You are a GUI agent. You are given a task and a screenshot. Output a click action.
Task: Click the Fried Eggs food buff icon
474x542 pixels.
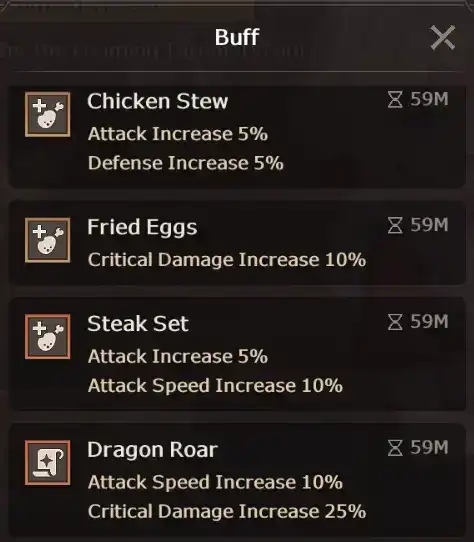(x=48, y=240)
